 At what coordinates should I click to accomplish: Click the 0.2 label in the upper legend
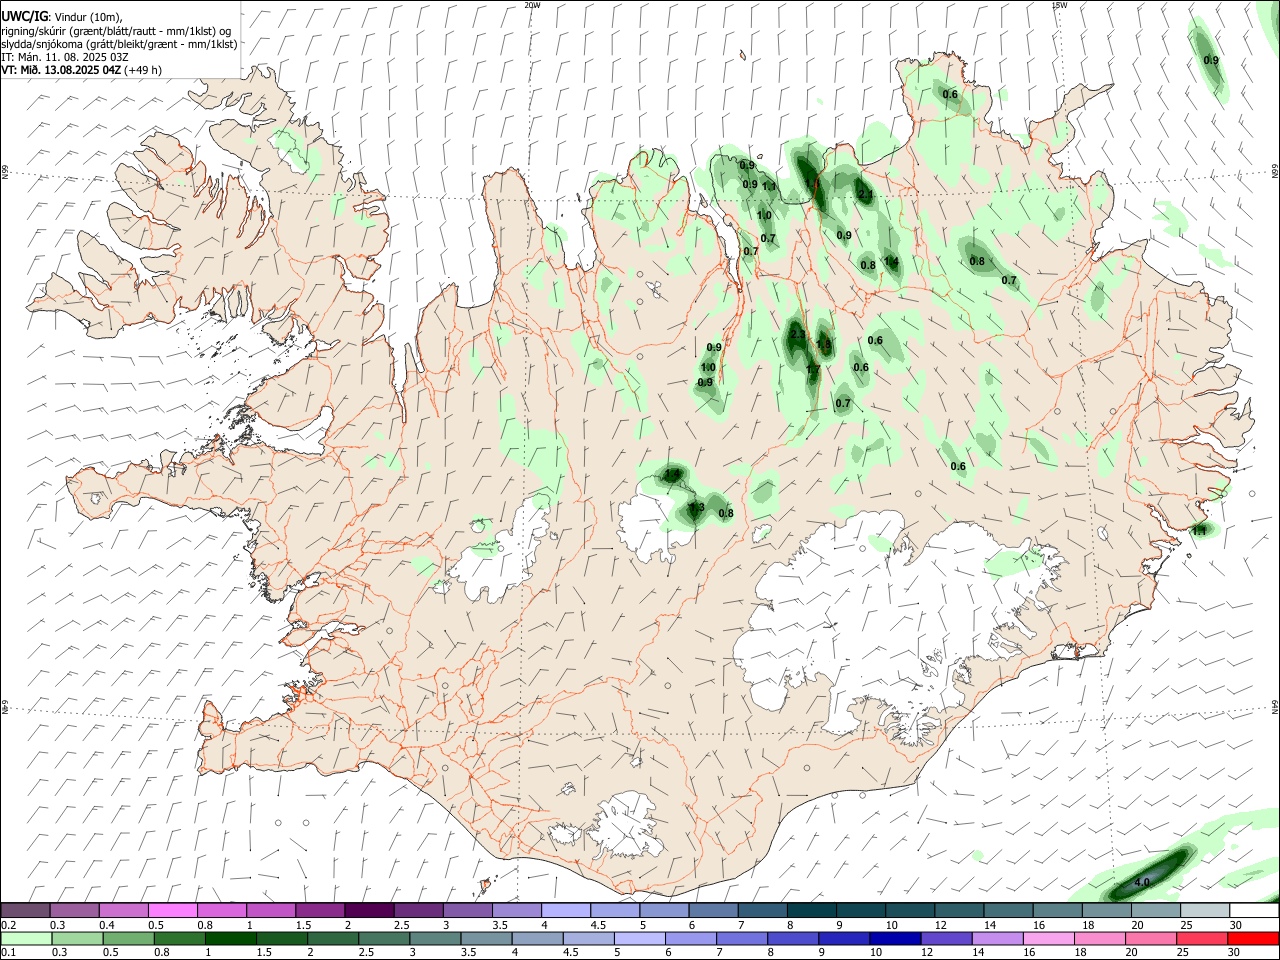point(9,925)
